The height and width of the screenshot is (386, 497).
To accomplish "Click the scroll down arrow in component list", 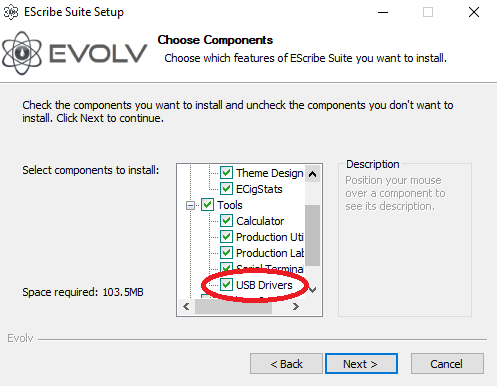I will [312, 289].
